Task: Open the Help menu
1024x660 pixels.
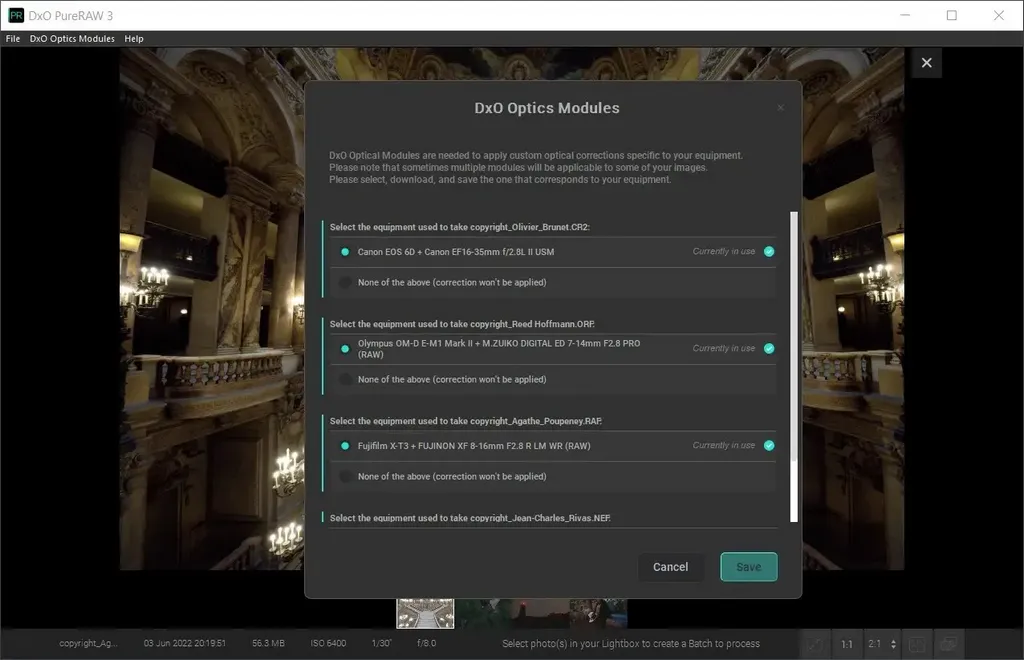Action: tap(134, 39)
